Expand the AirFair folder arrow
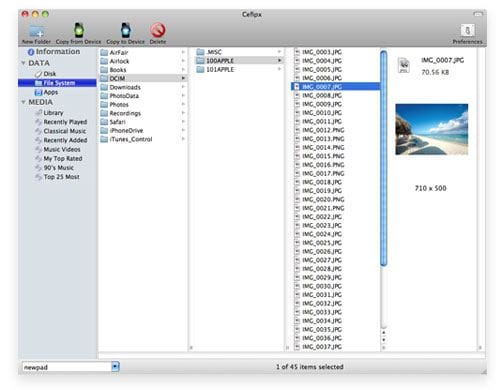Screen dimensions: 500x390 [x=183, y=52]
